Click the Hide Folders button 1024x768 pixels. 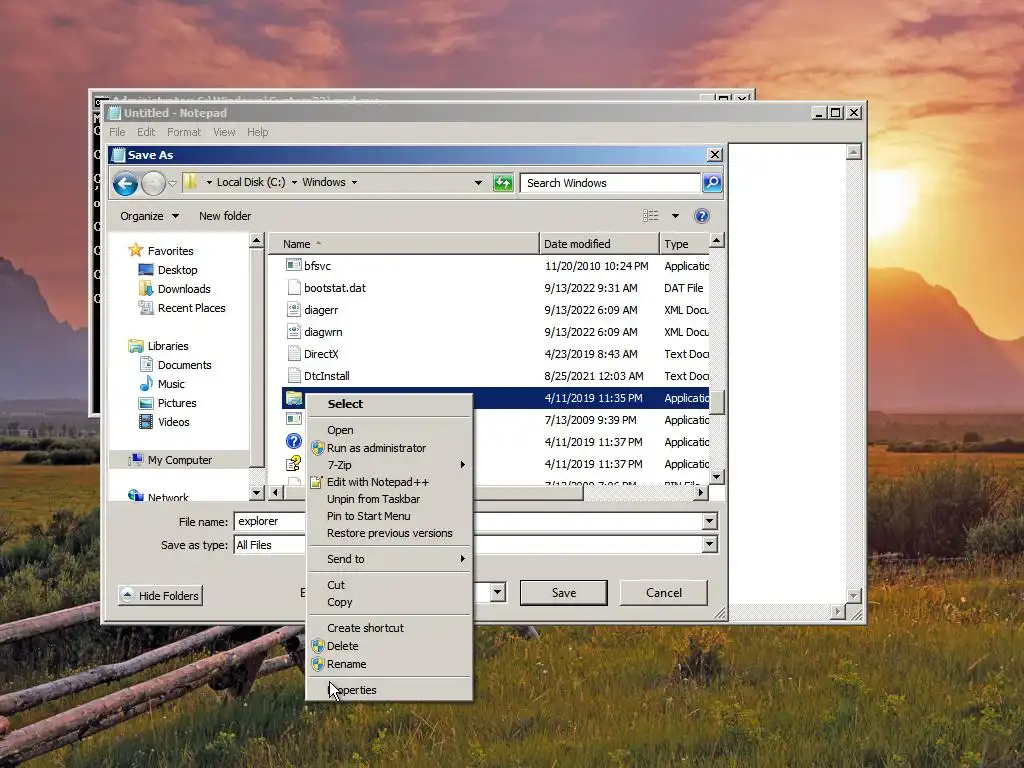[x=161, y=596]
